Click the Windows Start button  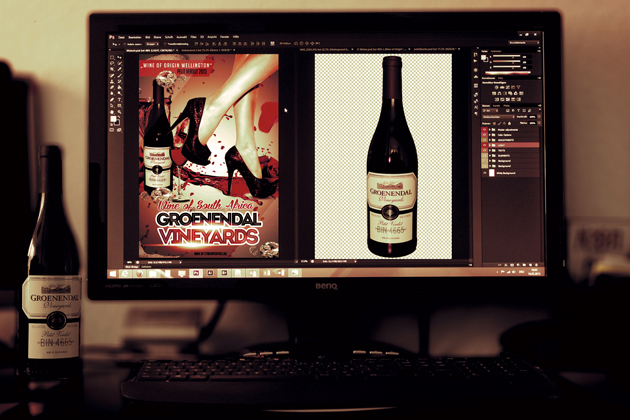pos(113,273)
